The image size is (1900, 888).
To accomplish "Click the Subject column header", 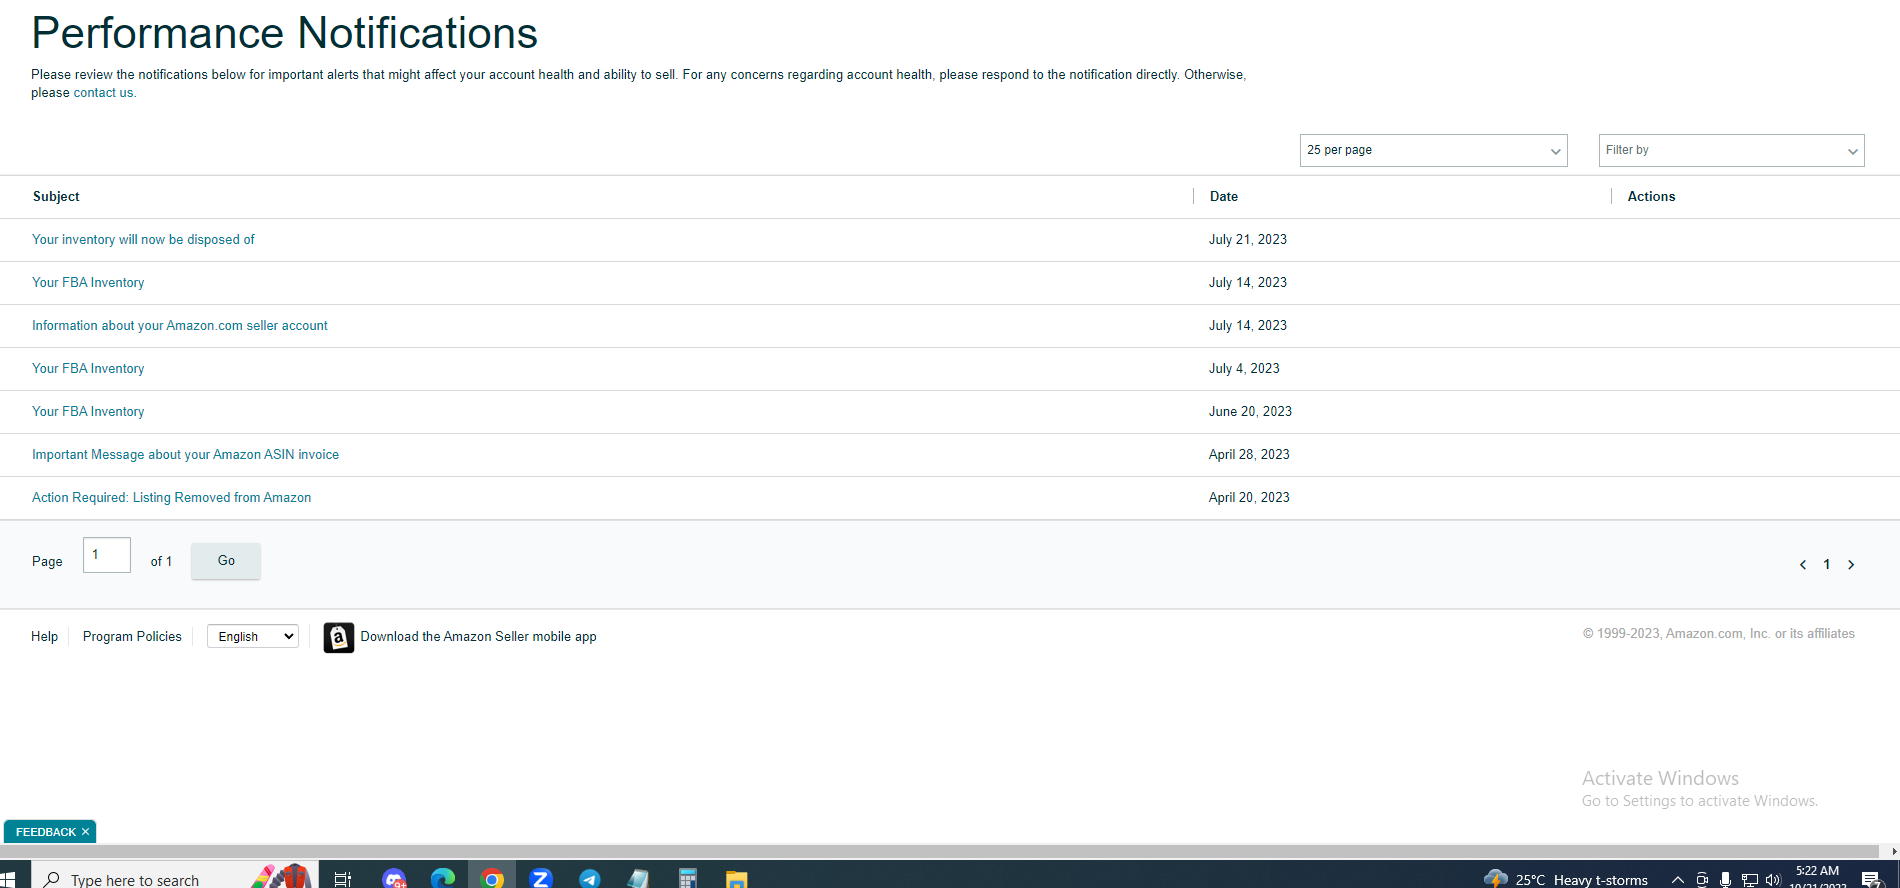I will click(56, 197).
